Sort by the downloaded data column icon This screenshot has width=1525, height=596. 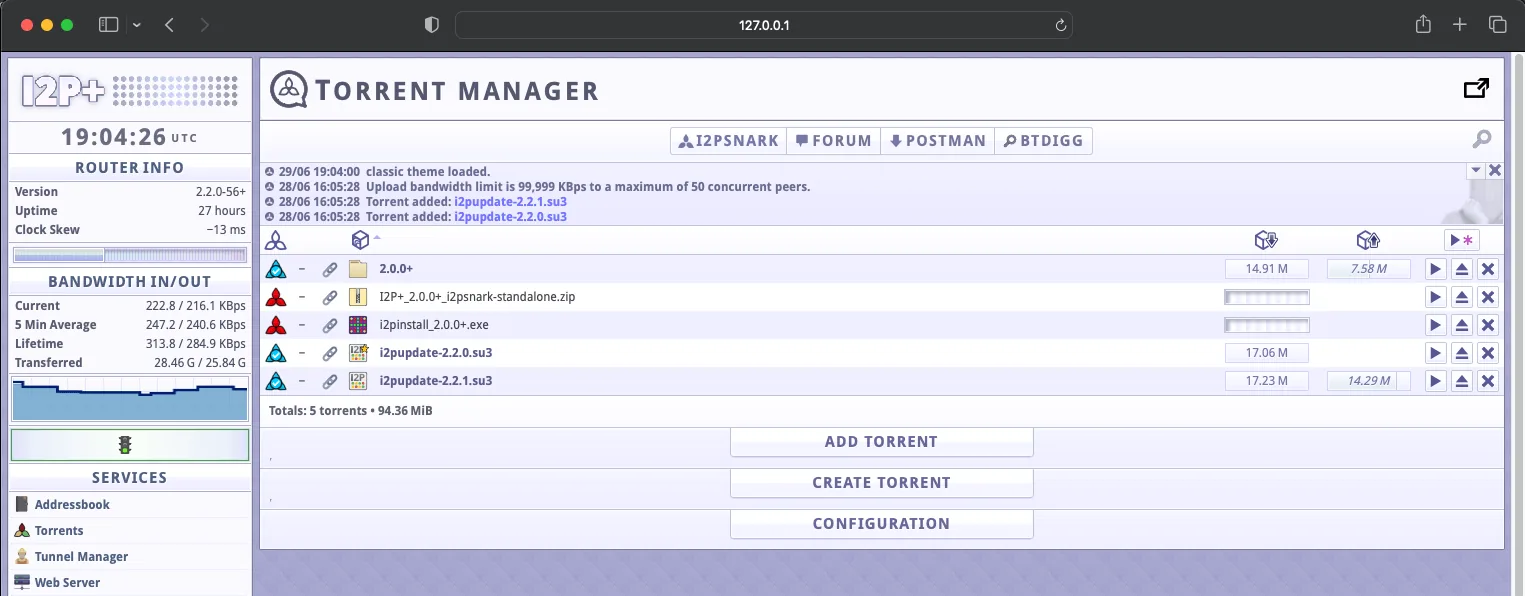[1266, 240]
